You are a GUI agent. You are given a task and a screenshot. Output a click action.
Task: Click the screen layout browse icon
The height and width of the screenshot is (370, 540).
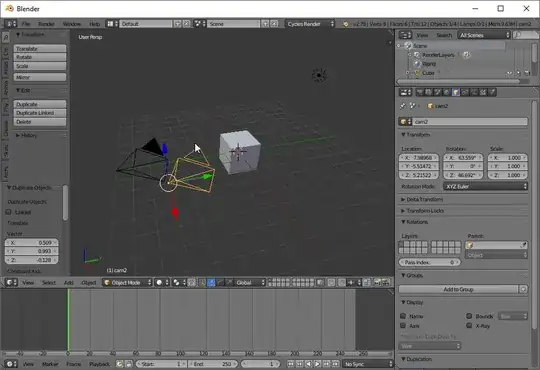(x=112, y=24)
